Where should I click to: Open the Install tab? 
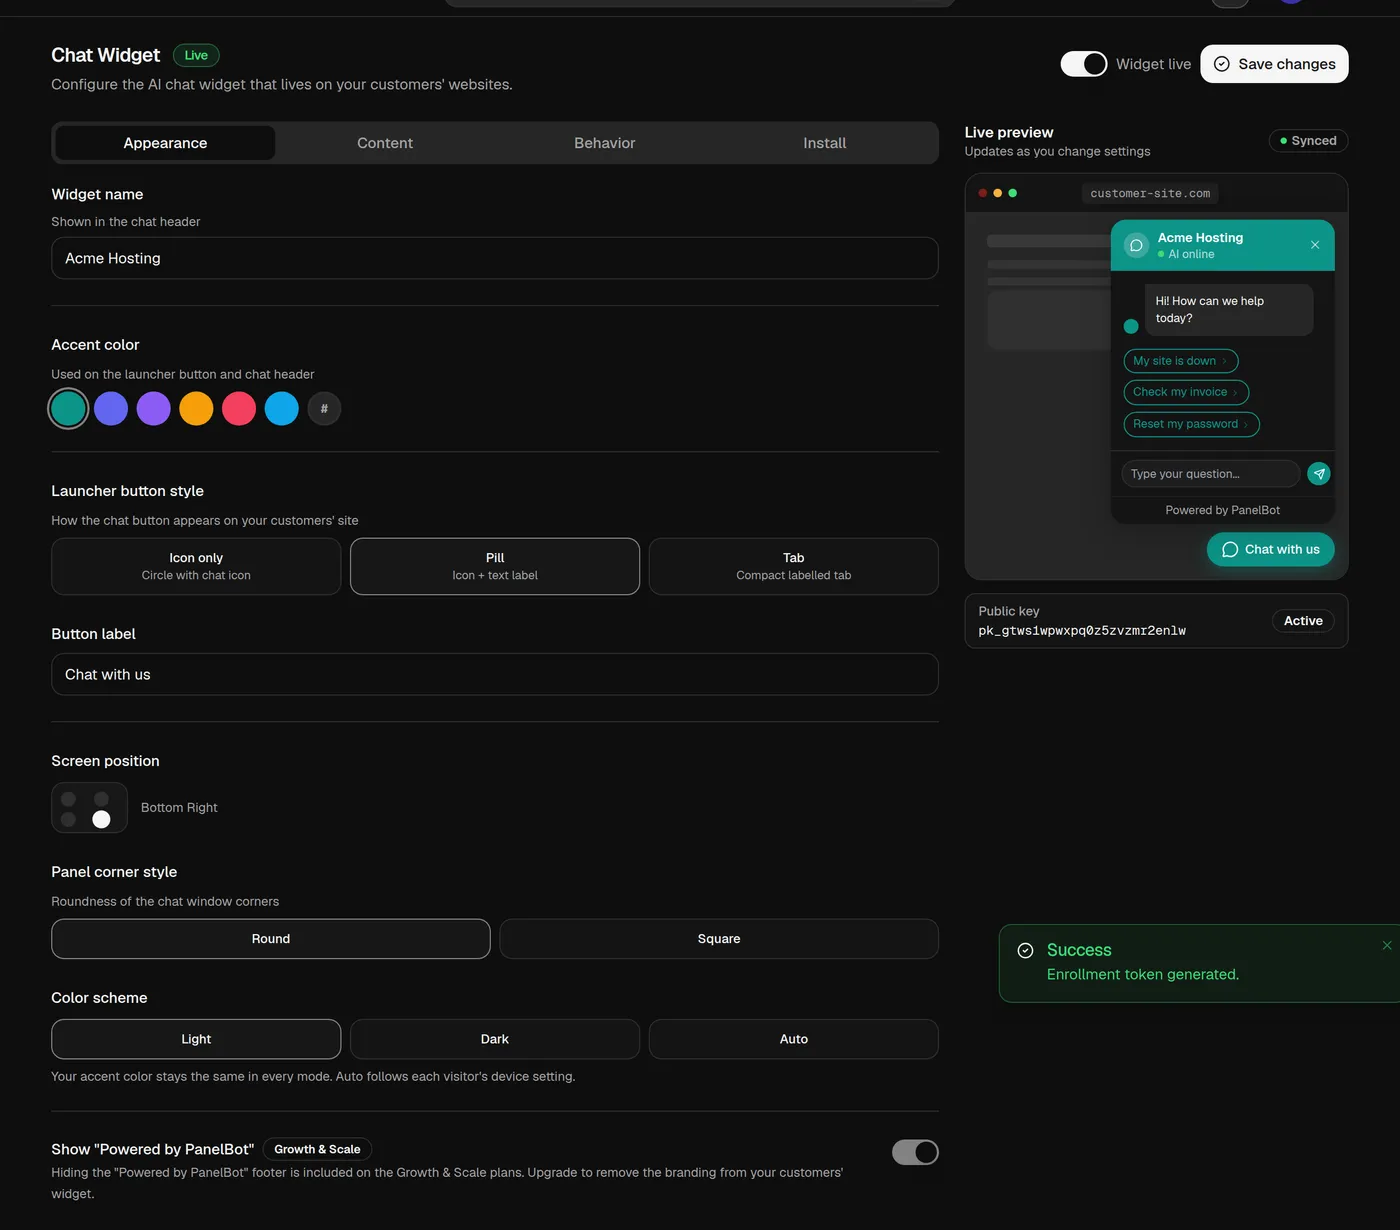[825, 143]
